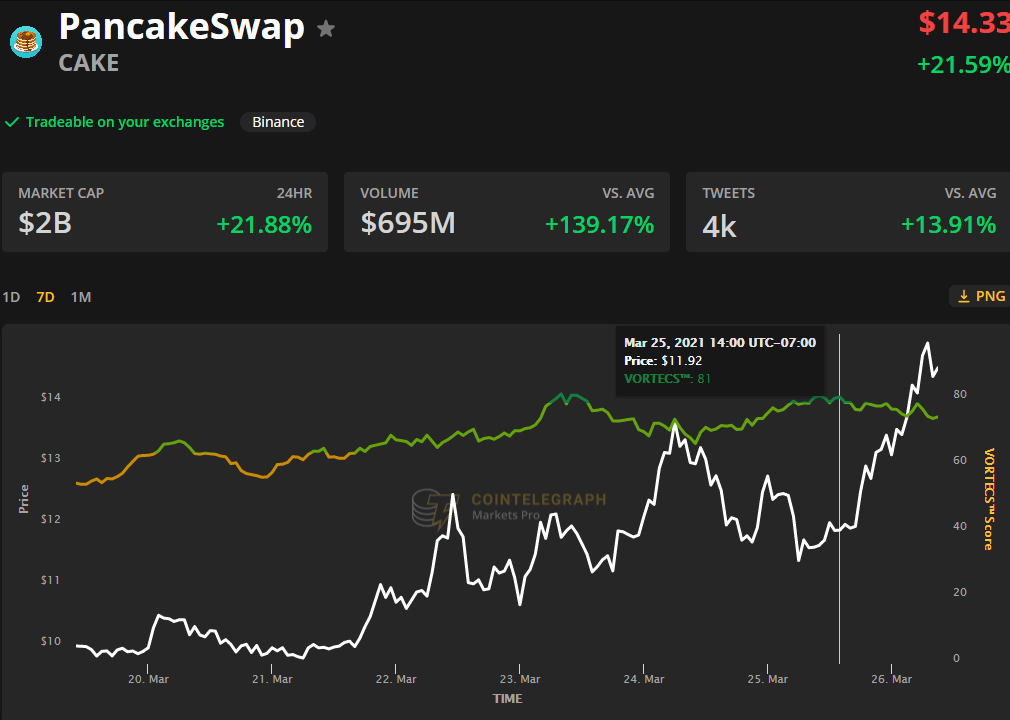
Task: Click the Binance exchange tag
Action: coord(278,122)
